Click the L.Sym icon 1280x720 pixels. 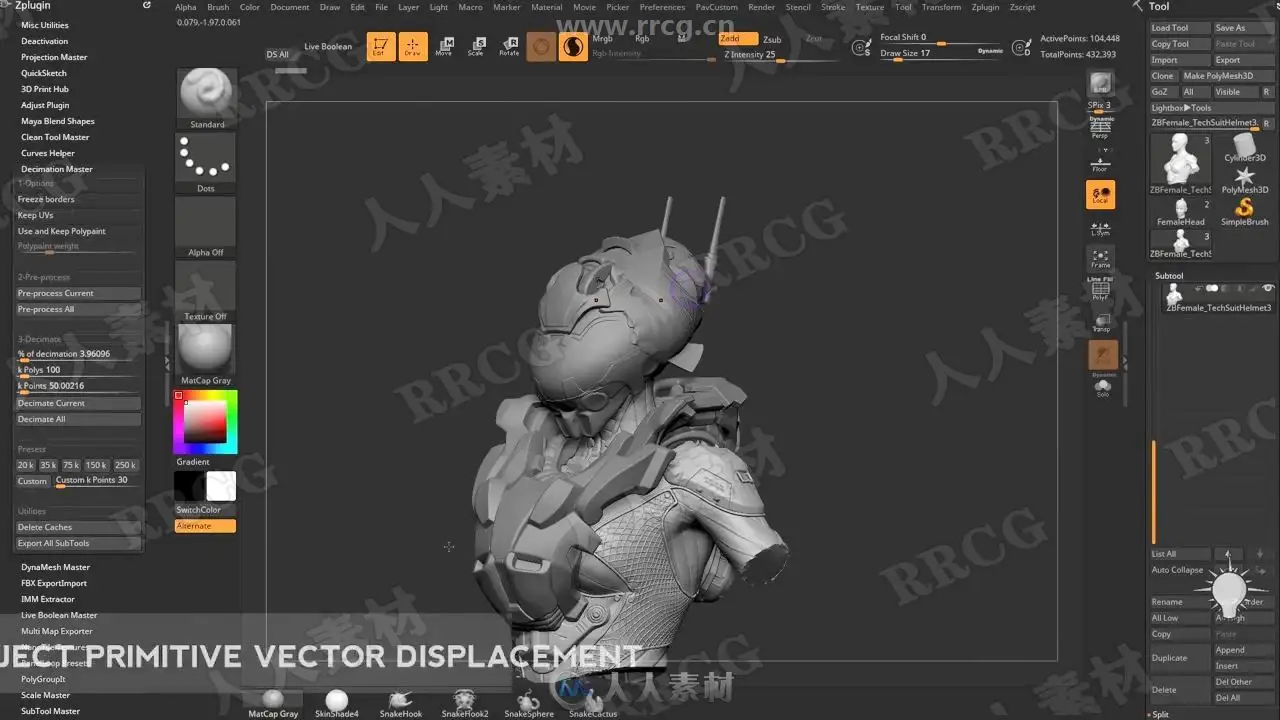point(1100,227)
